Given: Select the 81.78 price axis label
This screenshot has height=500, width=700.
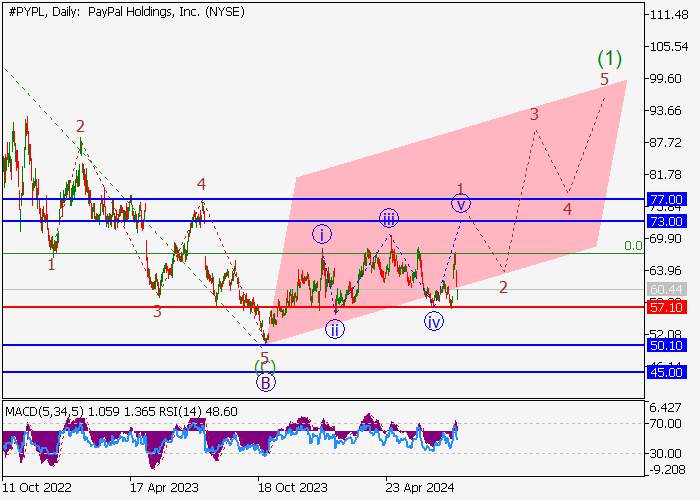Looking at the screenshot, I should (x=666, y=175).
